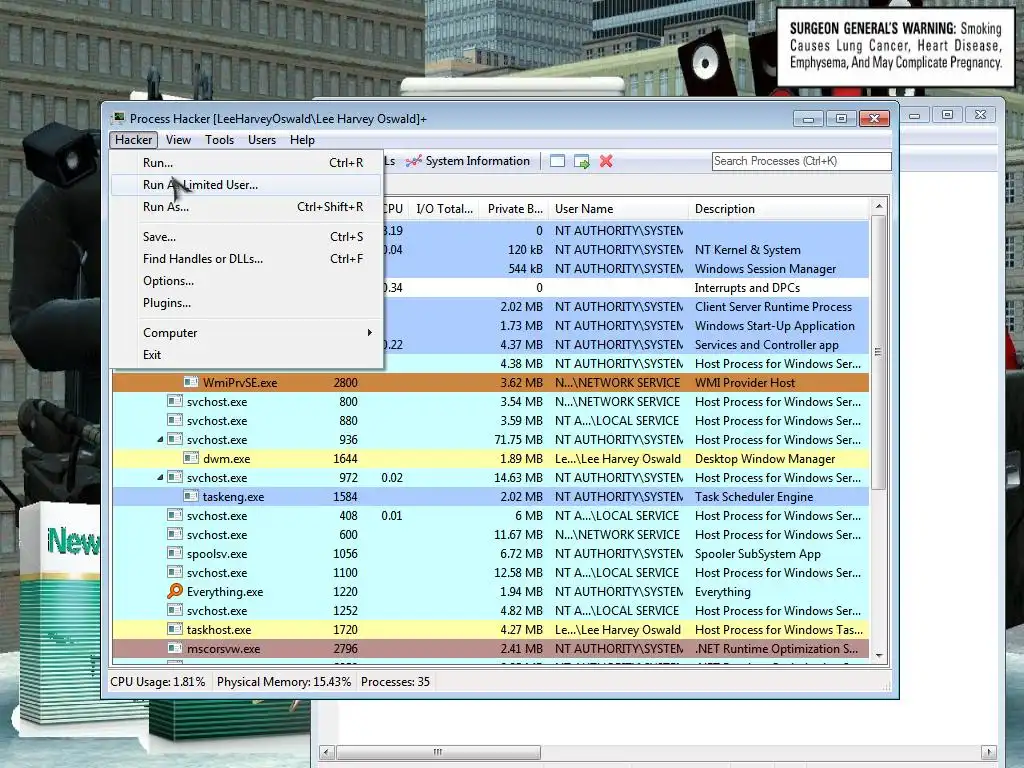This screenshot has height=768, width=1024.
Task: Select the mscorsvw.exe process name
Action: (223, 648)
